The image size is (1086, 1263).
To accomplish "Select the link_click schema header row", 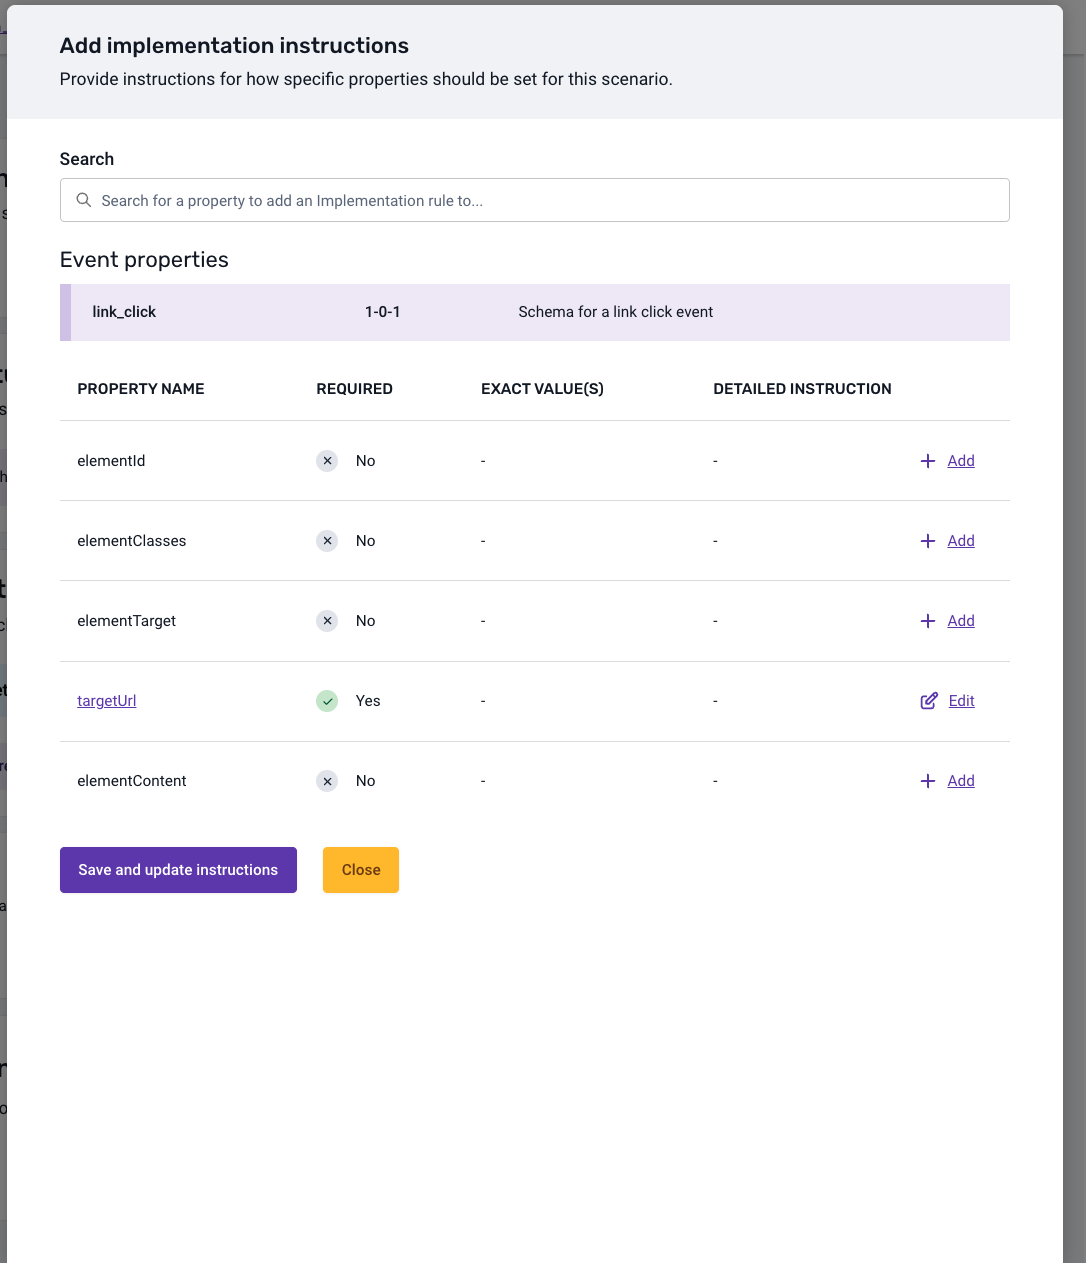I will coord(535,312).
